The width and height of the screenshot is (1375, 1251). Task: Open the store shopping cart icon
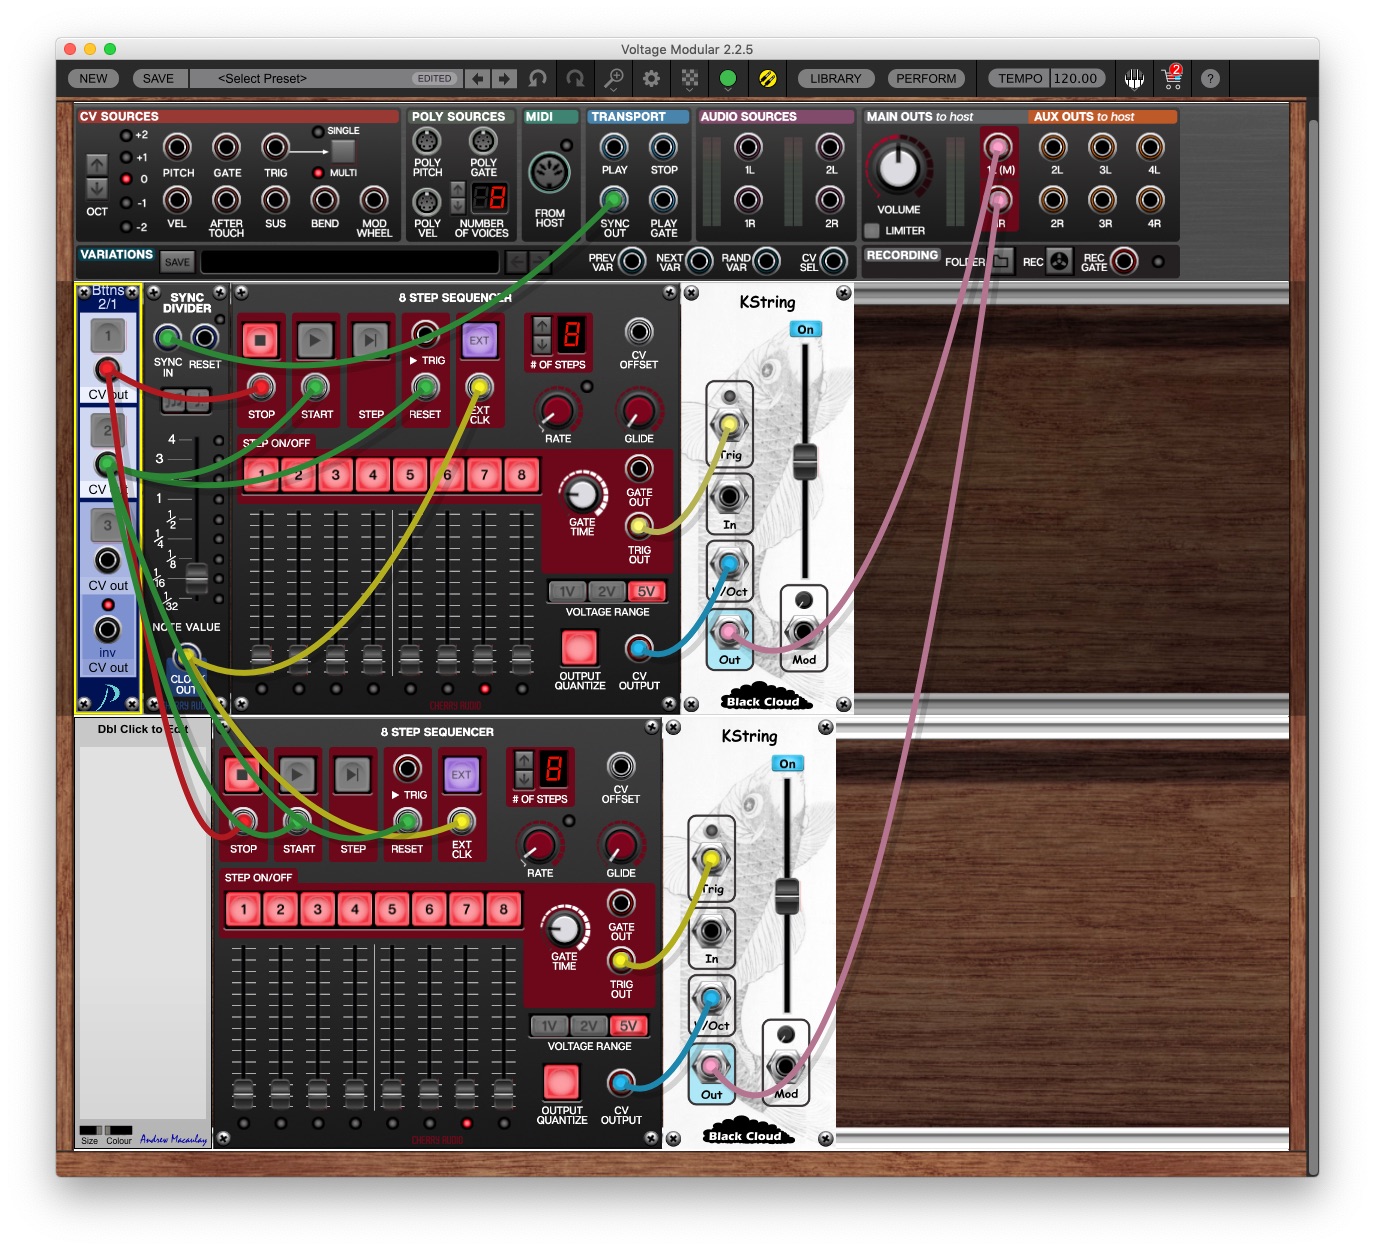[x=1172, y=77]
